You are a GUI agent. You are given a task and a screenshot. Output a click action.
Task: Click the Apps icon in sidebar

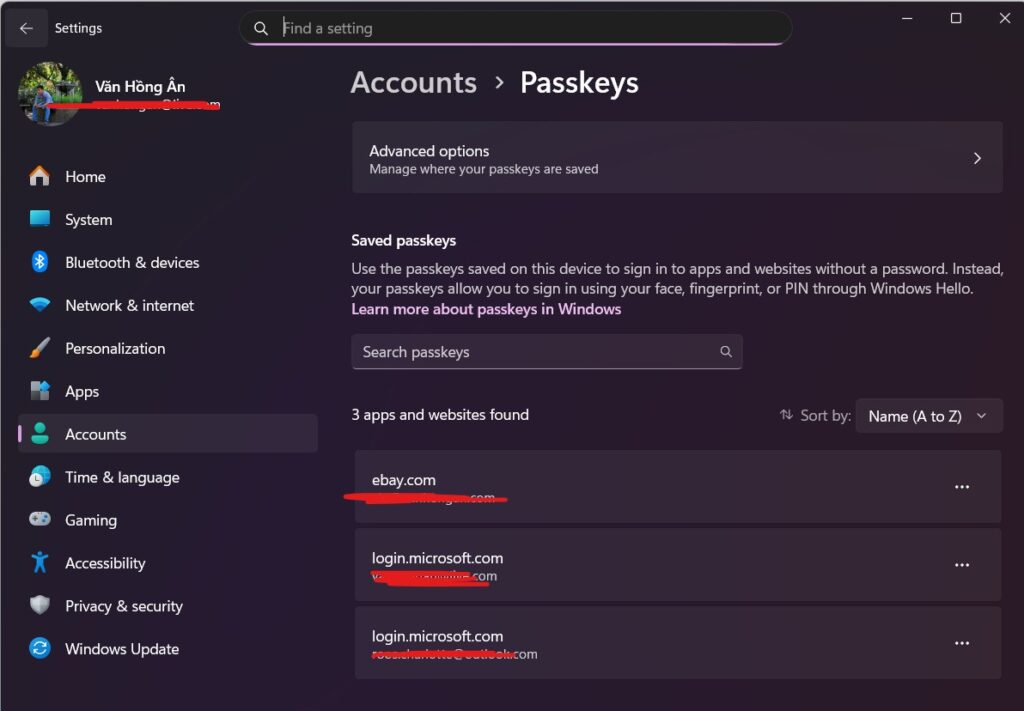(x=40, y=391)
